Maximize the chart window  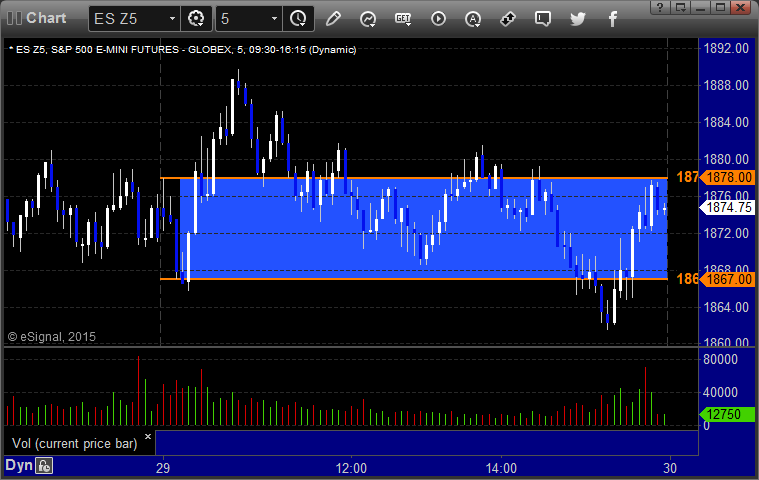720,7
